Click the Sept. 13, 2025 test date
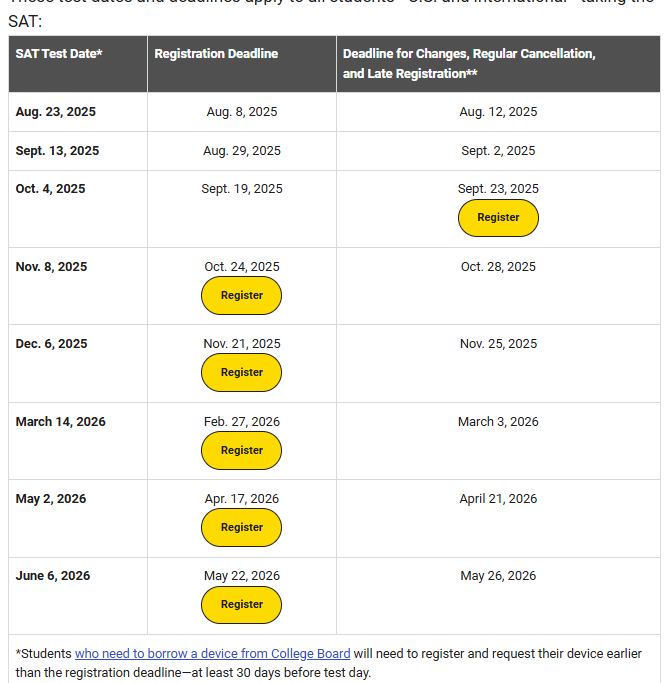Image resolution: width=664 pixels, height=683 pixels. pos(57,151)
